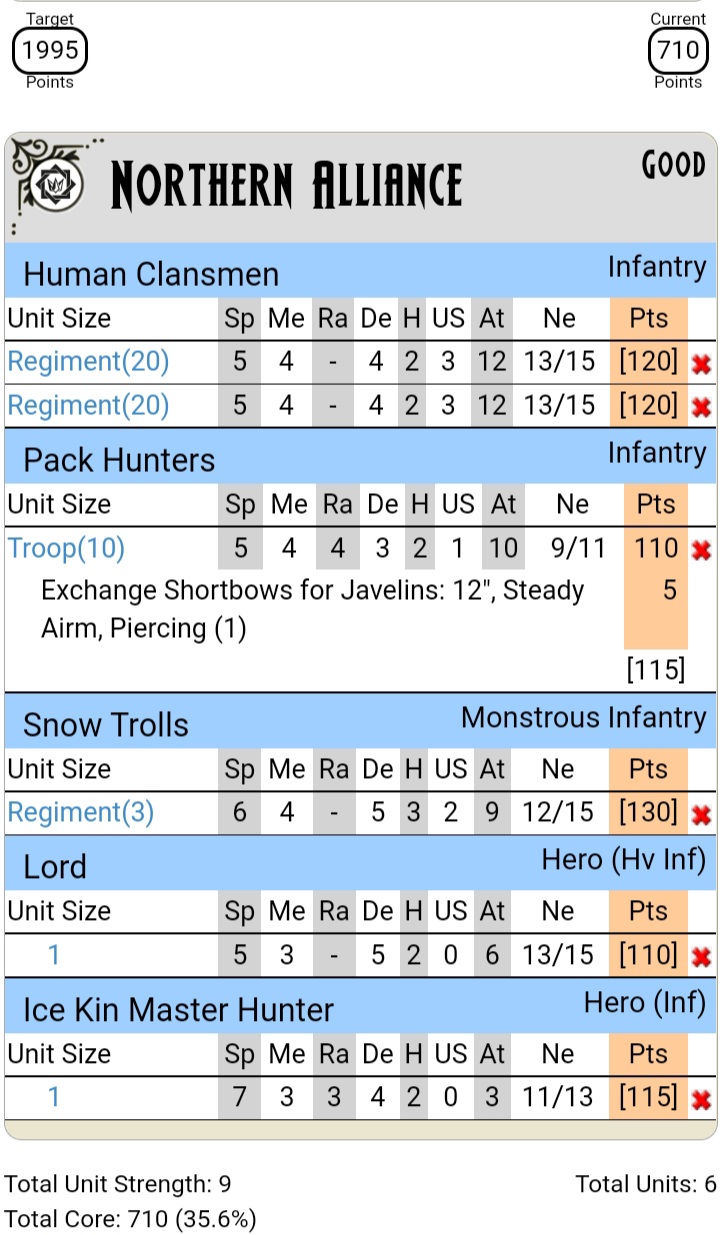Open Pack Hunters Troop(10) link

(66, 548)
